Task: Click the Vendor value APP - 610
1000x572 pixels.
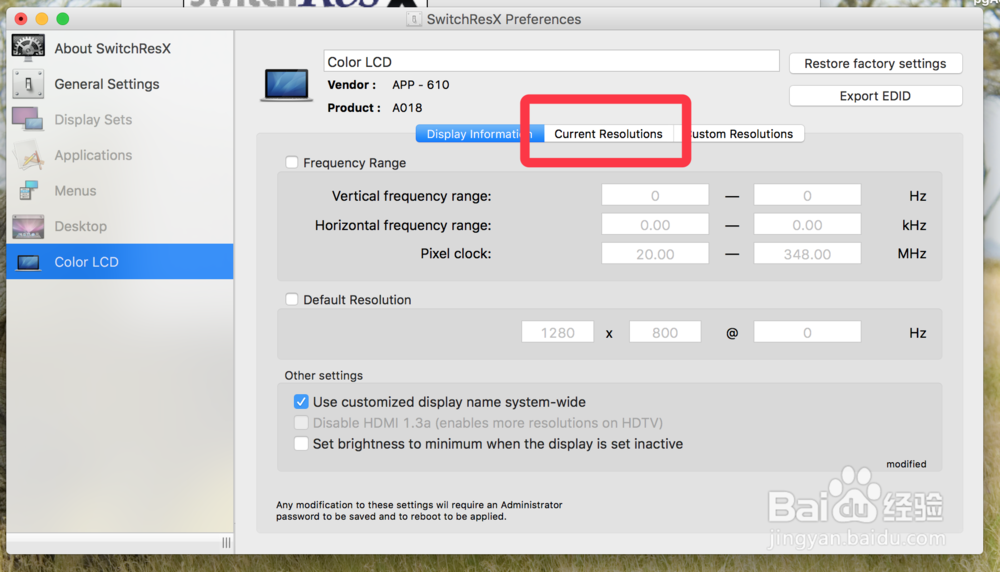Action: (x=420, y=85)
